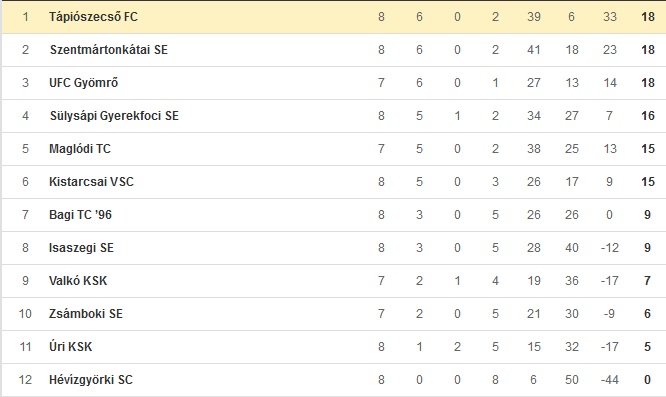Select the Valkó KSK team name

[78, 281]
